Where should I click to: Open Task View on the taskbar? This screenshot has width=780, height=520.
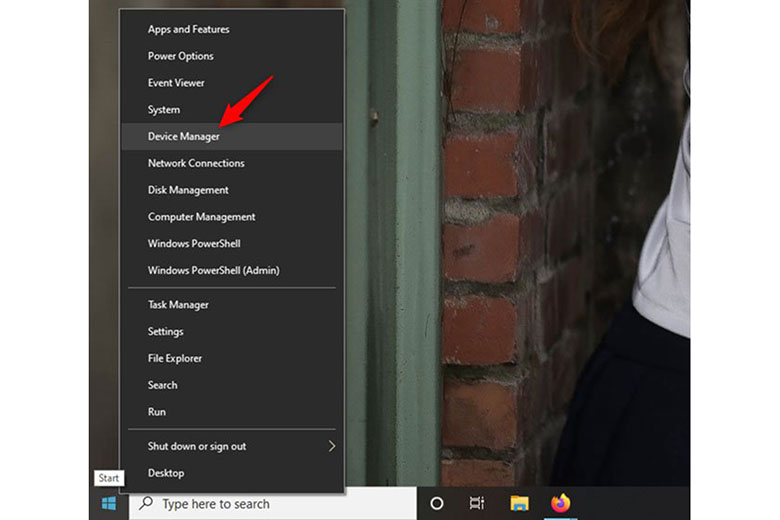(477, 504)
